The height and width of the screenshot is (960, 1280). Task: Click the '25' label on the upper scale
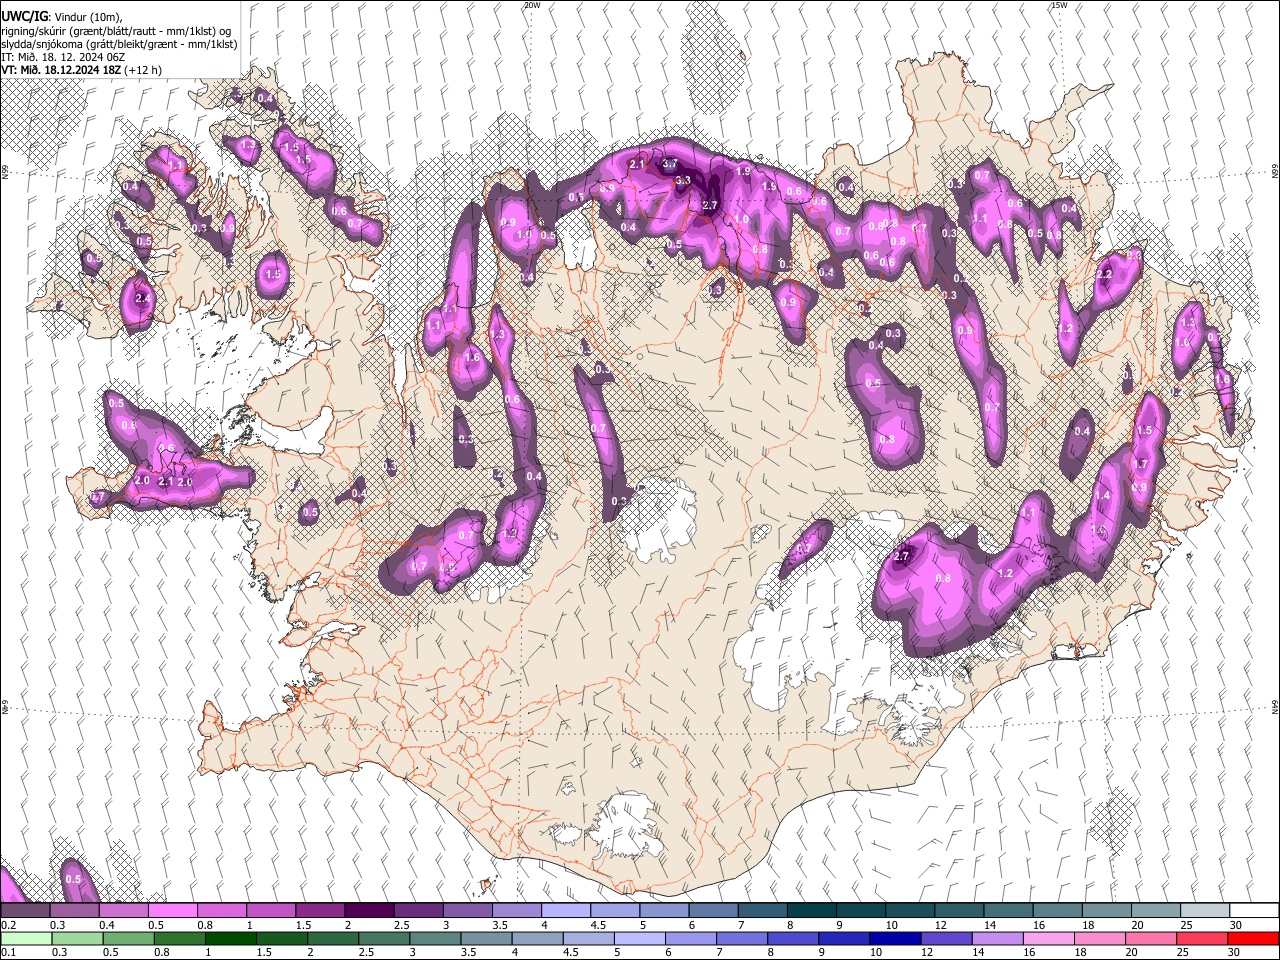click(1185, 925)
